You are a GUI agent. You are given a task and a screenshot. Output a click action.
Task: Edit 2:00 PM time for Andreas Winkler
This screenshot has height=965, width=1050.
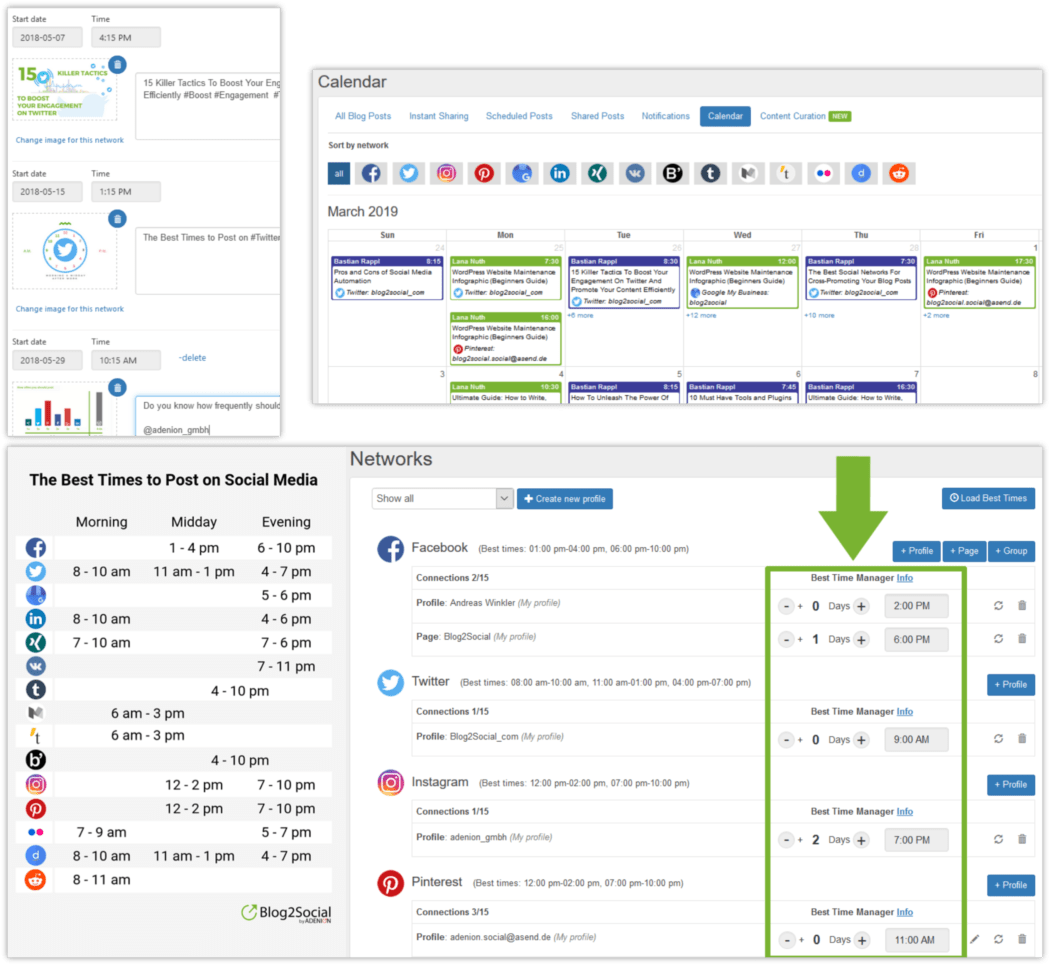point(916,605)
